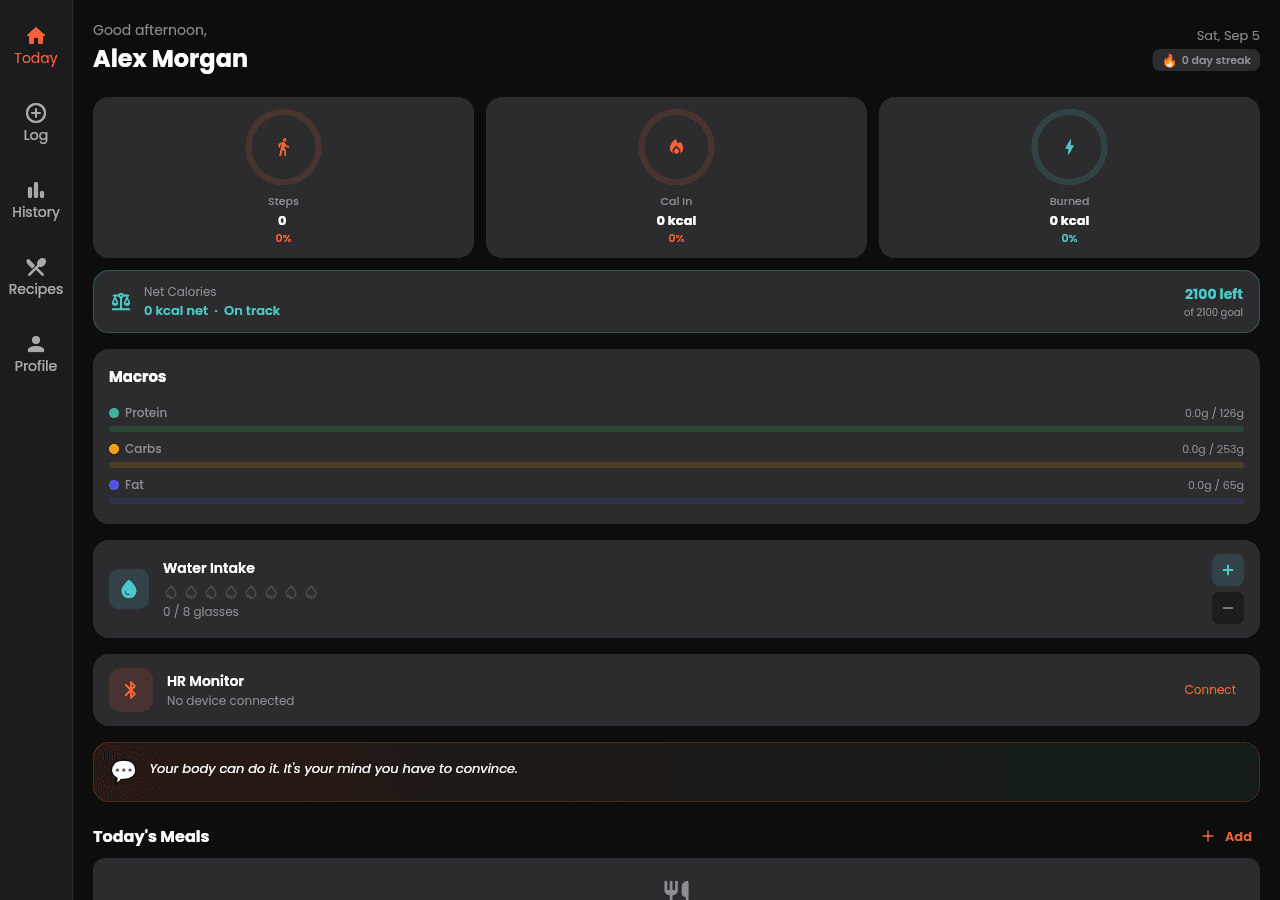
Task: Connect the HR Monitor device
Action: point(1210,690)
